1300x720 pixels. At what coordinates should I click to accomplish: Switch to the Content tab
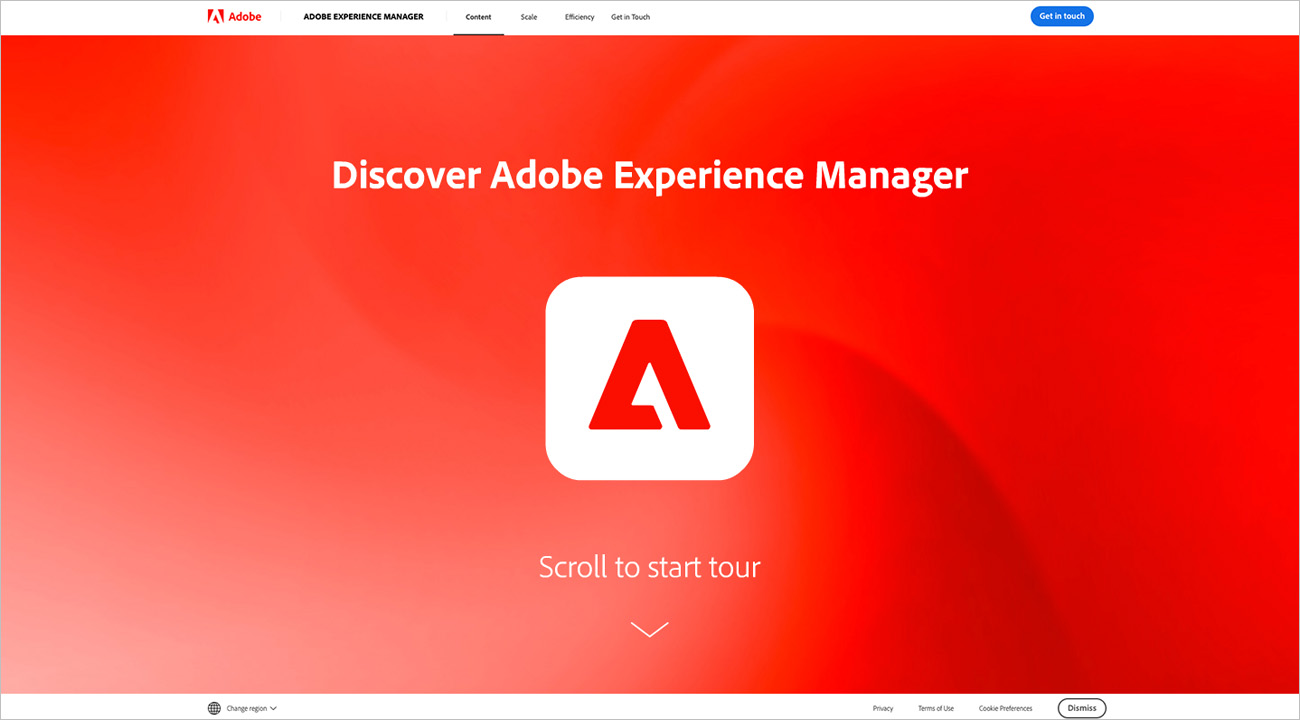tap(478, 17)
